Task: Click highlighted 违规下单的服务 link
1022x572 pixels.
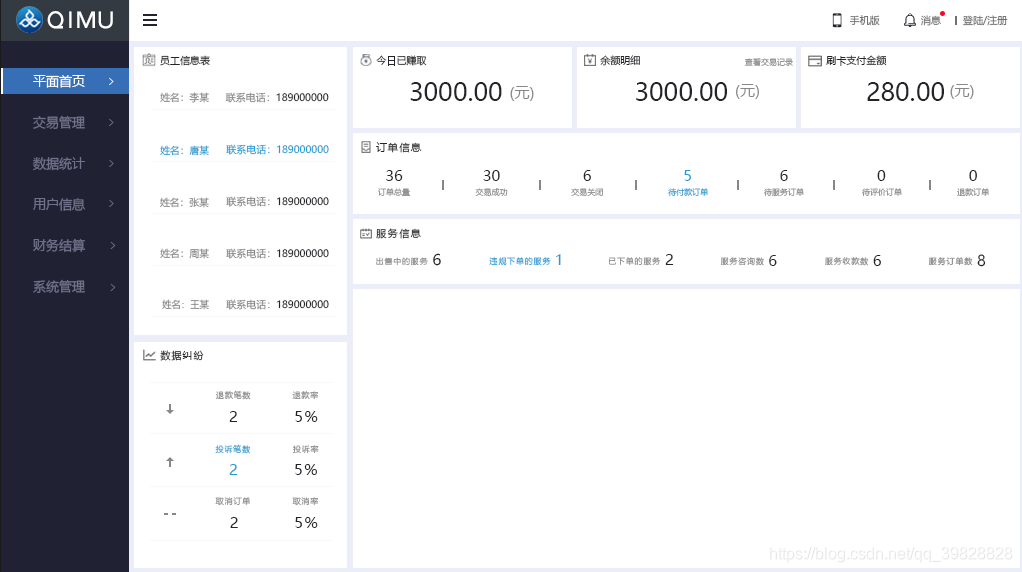Action: [x=525, y=261]
